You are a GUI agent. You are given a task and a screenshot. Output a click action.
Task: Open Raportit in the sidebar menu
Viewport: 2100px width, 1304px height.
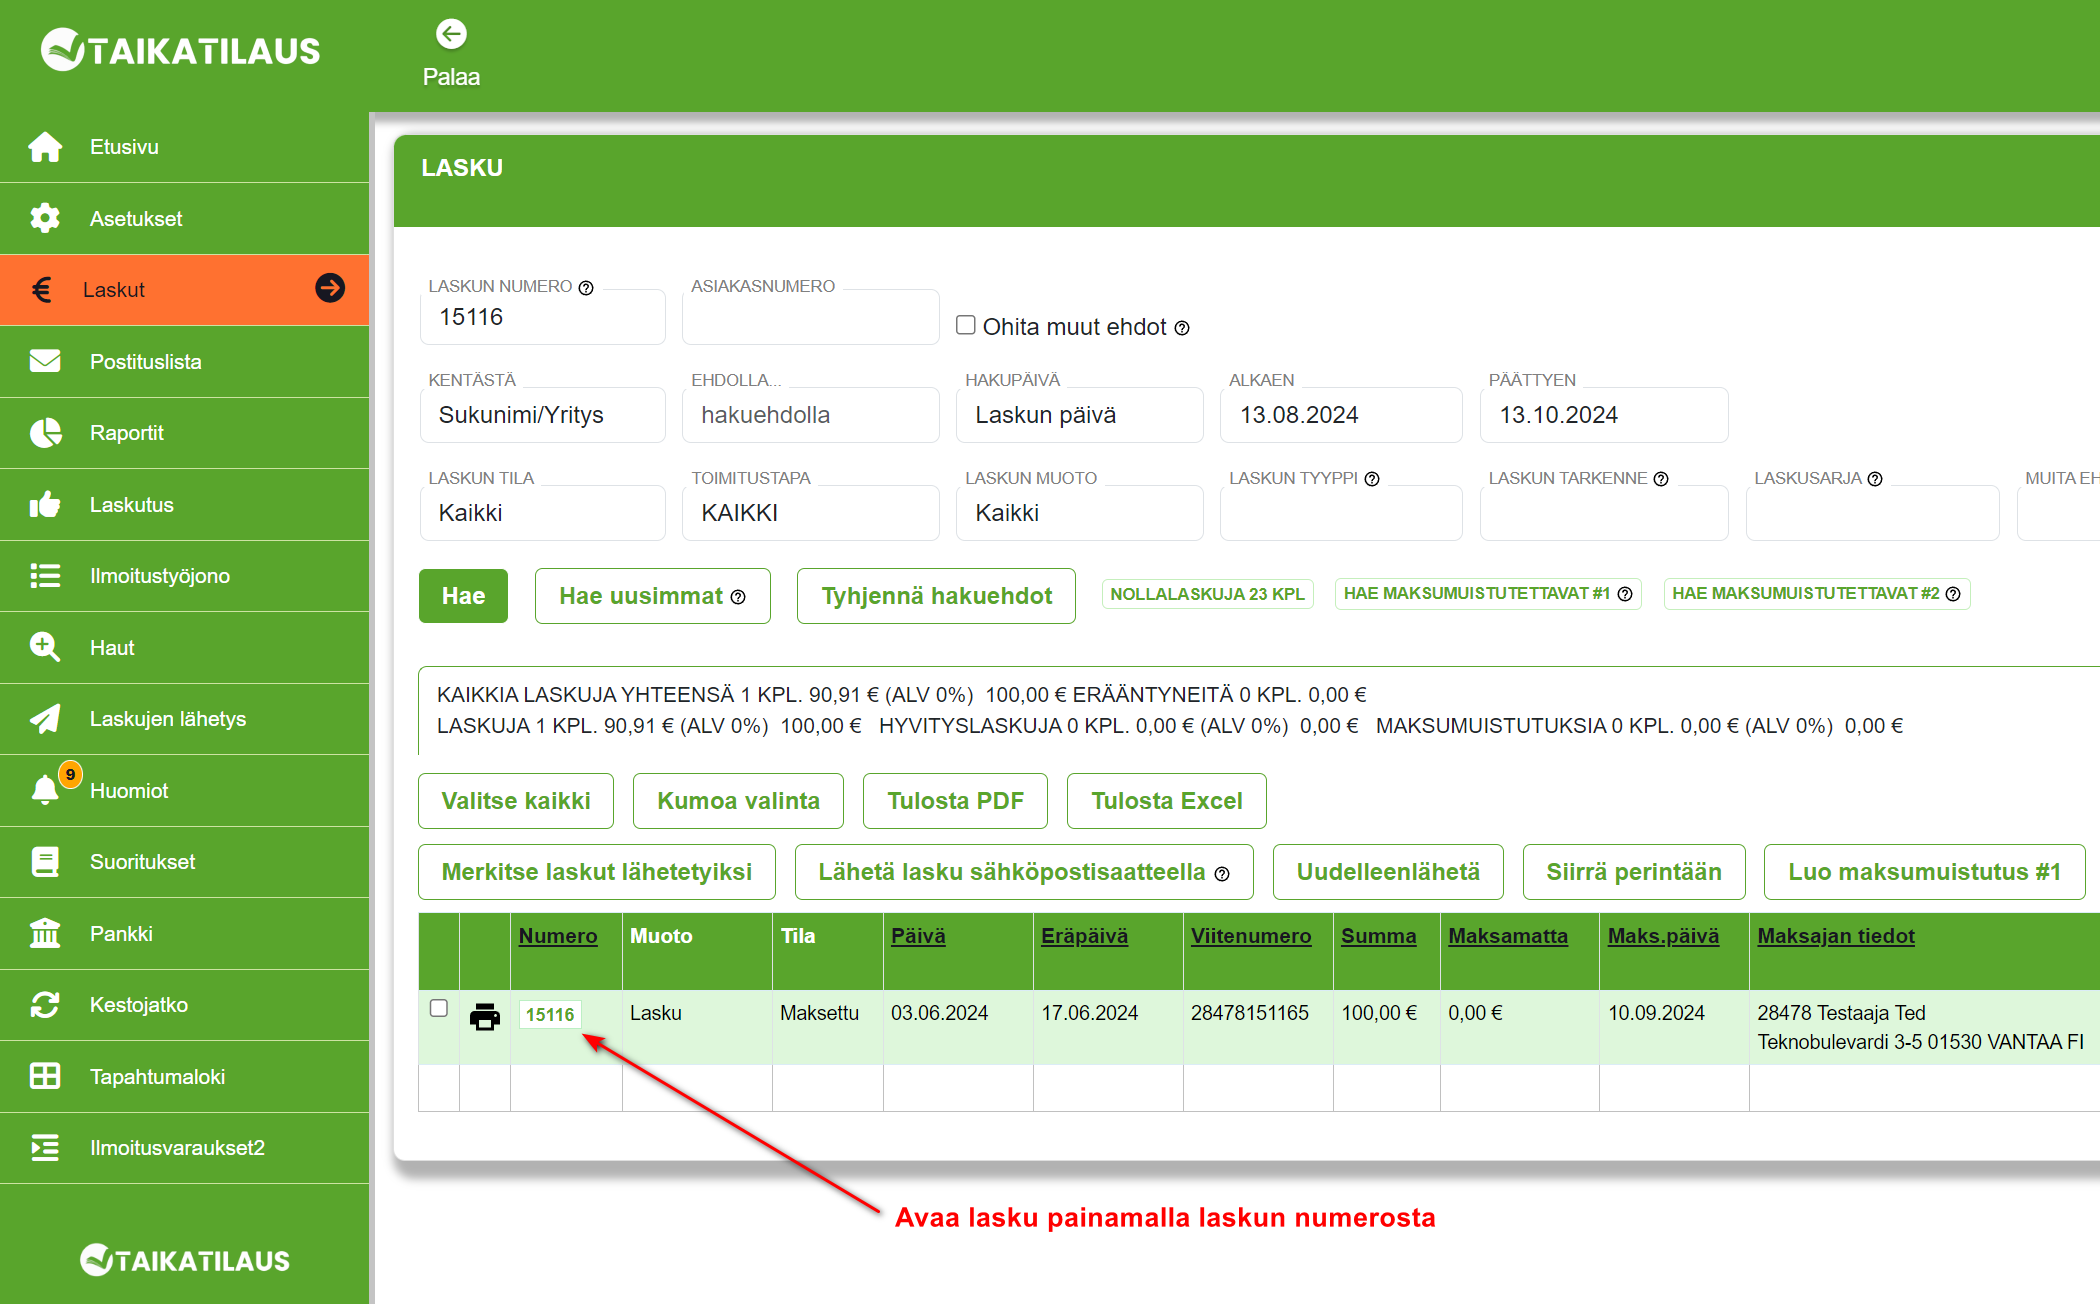point(184,433)
